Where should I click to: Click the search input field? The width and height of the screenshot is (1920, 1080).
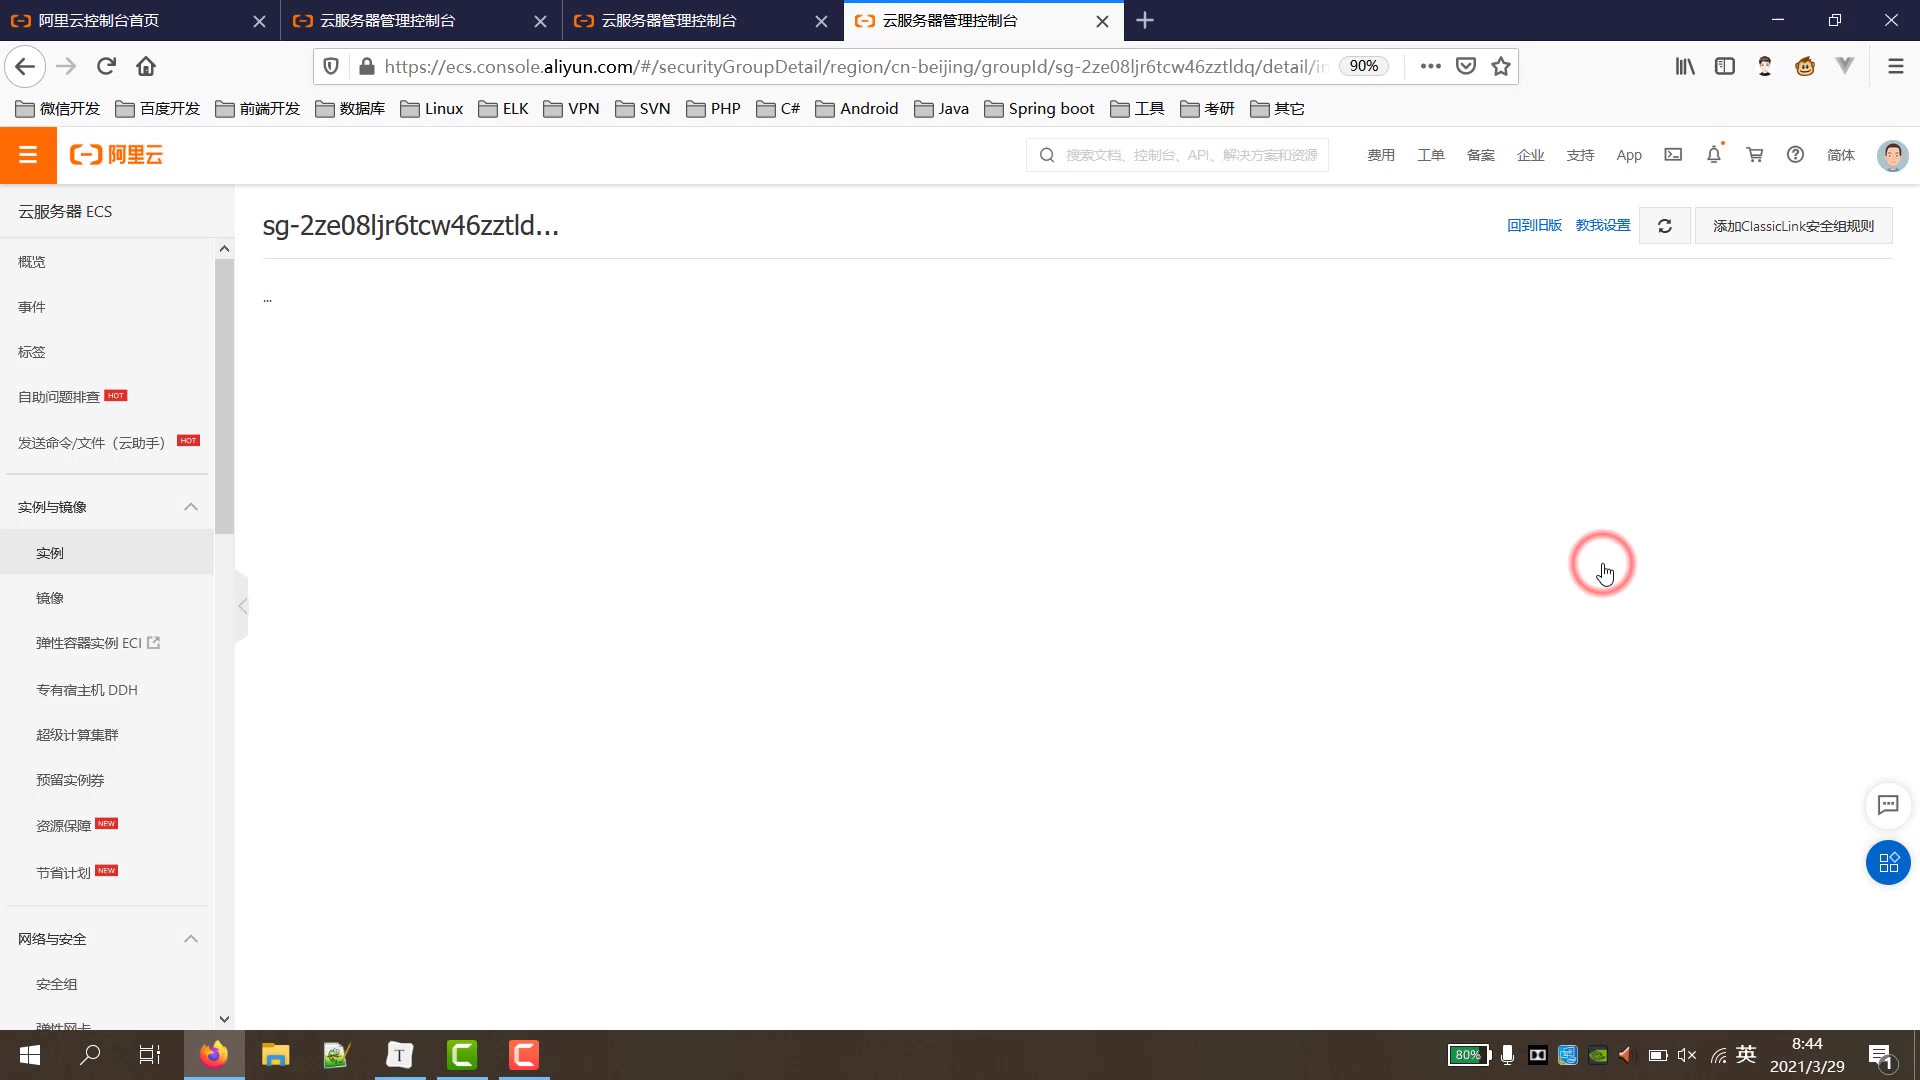tap(1189, 154)
